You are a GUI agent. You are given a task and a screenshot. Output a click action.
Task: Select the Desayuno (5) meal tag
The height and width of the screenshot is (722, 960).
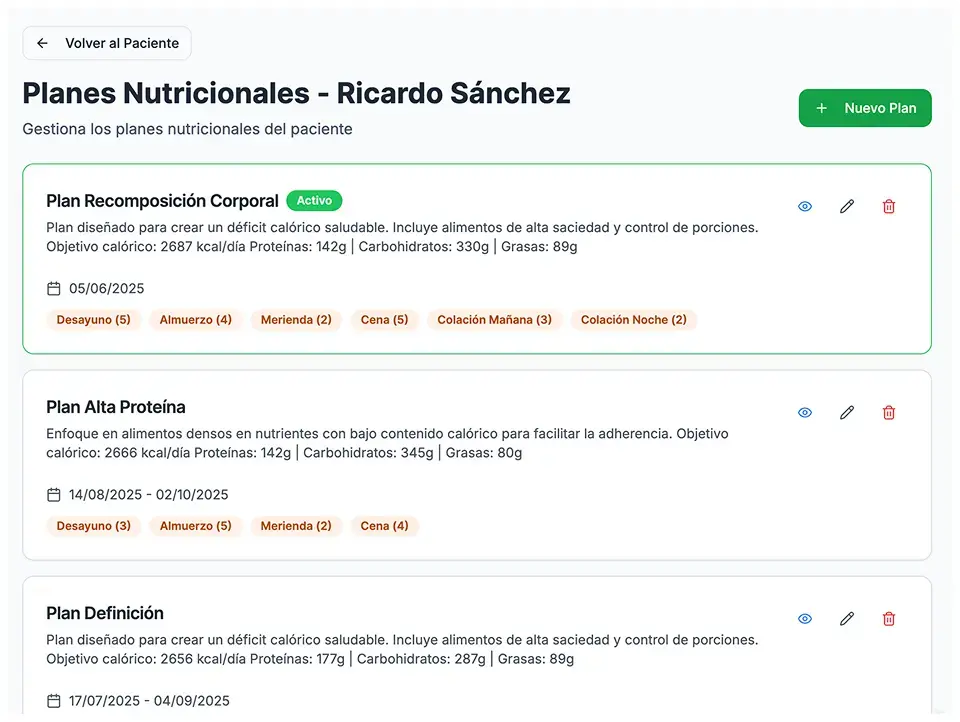pos(93,320)
